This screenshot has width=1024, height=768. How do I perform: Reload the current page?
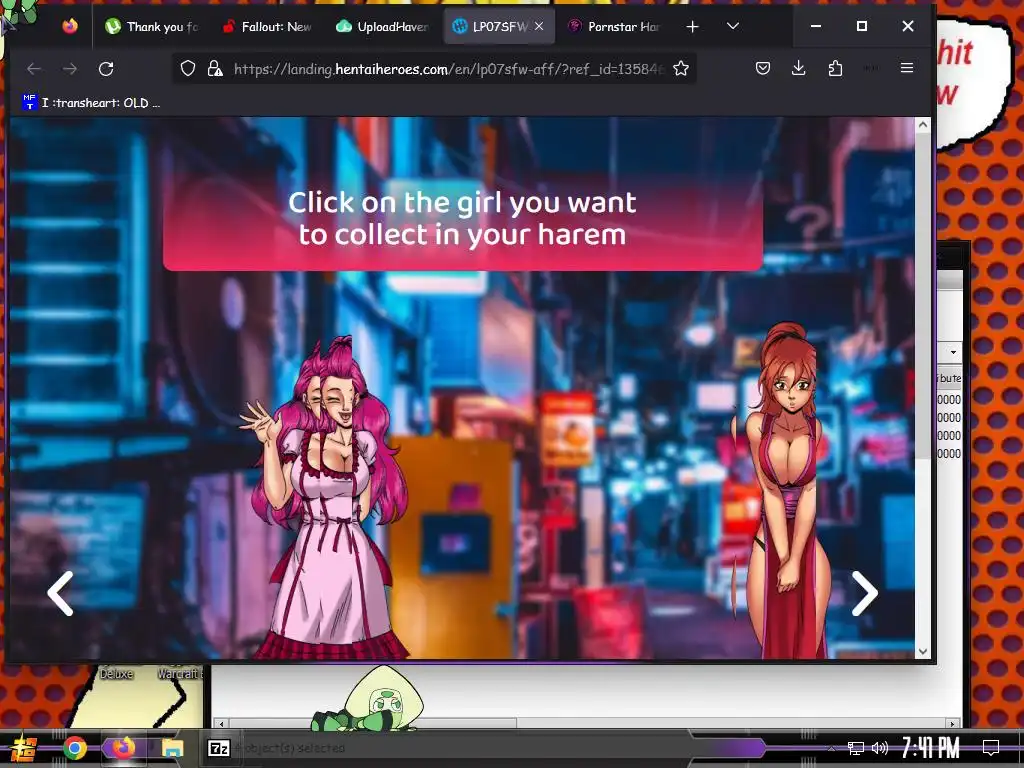[106, 69]
